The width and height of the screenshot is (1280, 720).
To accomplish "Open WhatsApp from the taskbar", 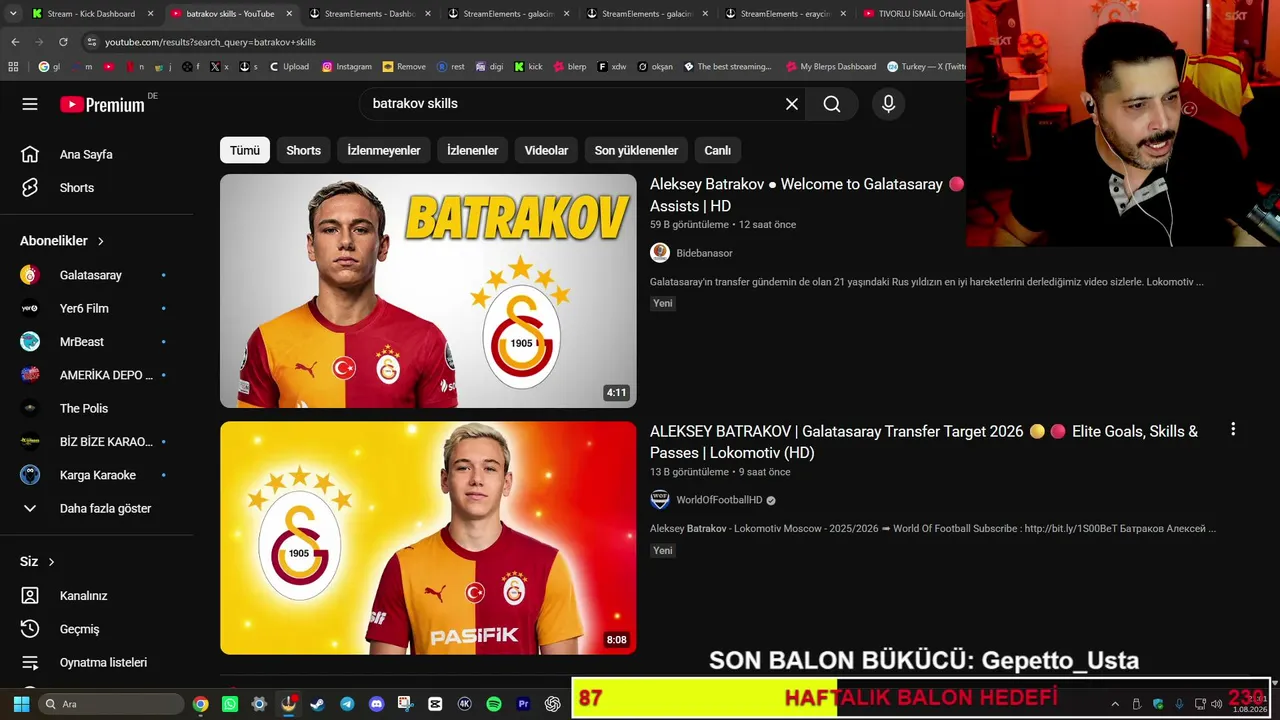I will 230,704.
